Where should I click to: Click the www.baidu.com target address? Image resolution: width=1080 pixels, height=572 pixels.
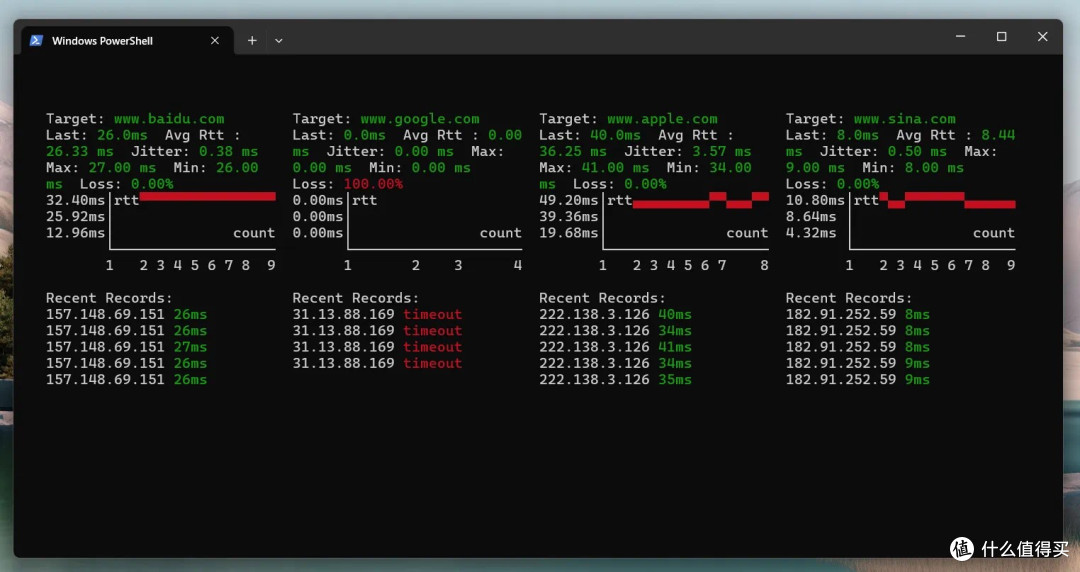tap(168, 119)
